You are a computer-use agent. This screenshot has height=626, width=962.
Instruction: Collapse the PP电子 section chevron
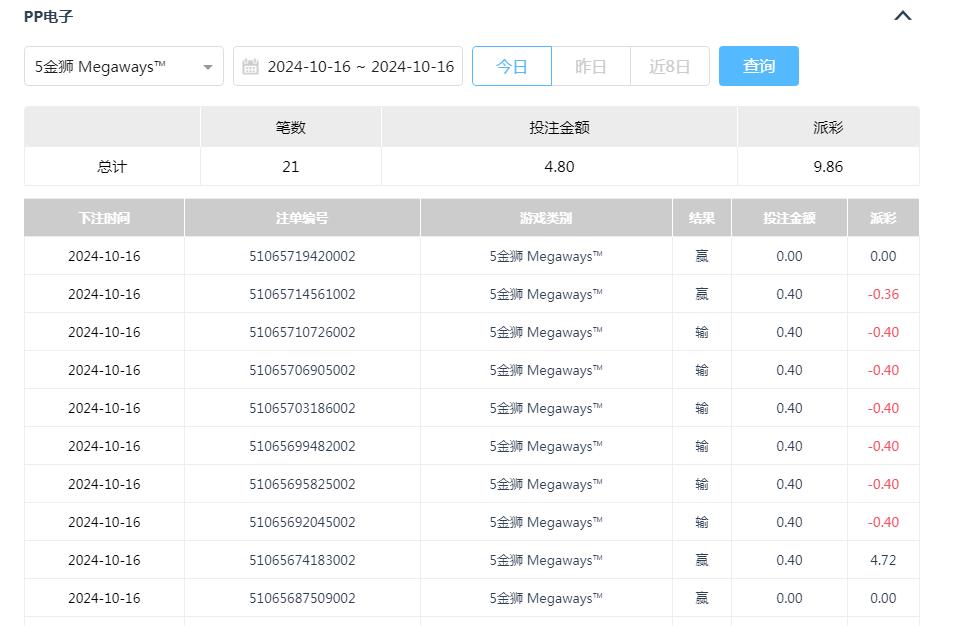click(902, 16)
